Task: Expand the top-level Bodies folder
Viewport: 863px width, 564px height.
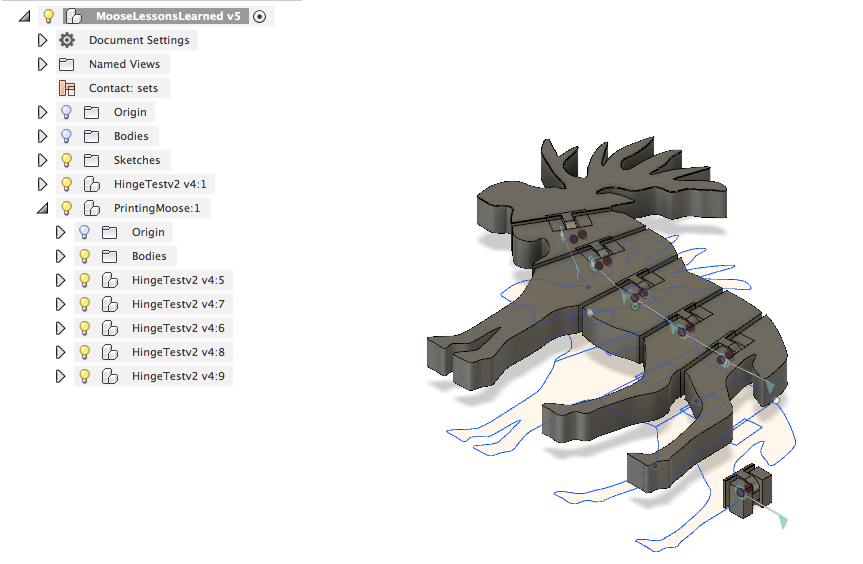Action: tap(42, 136)
